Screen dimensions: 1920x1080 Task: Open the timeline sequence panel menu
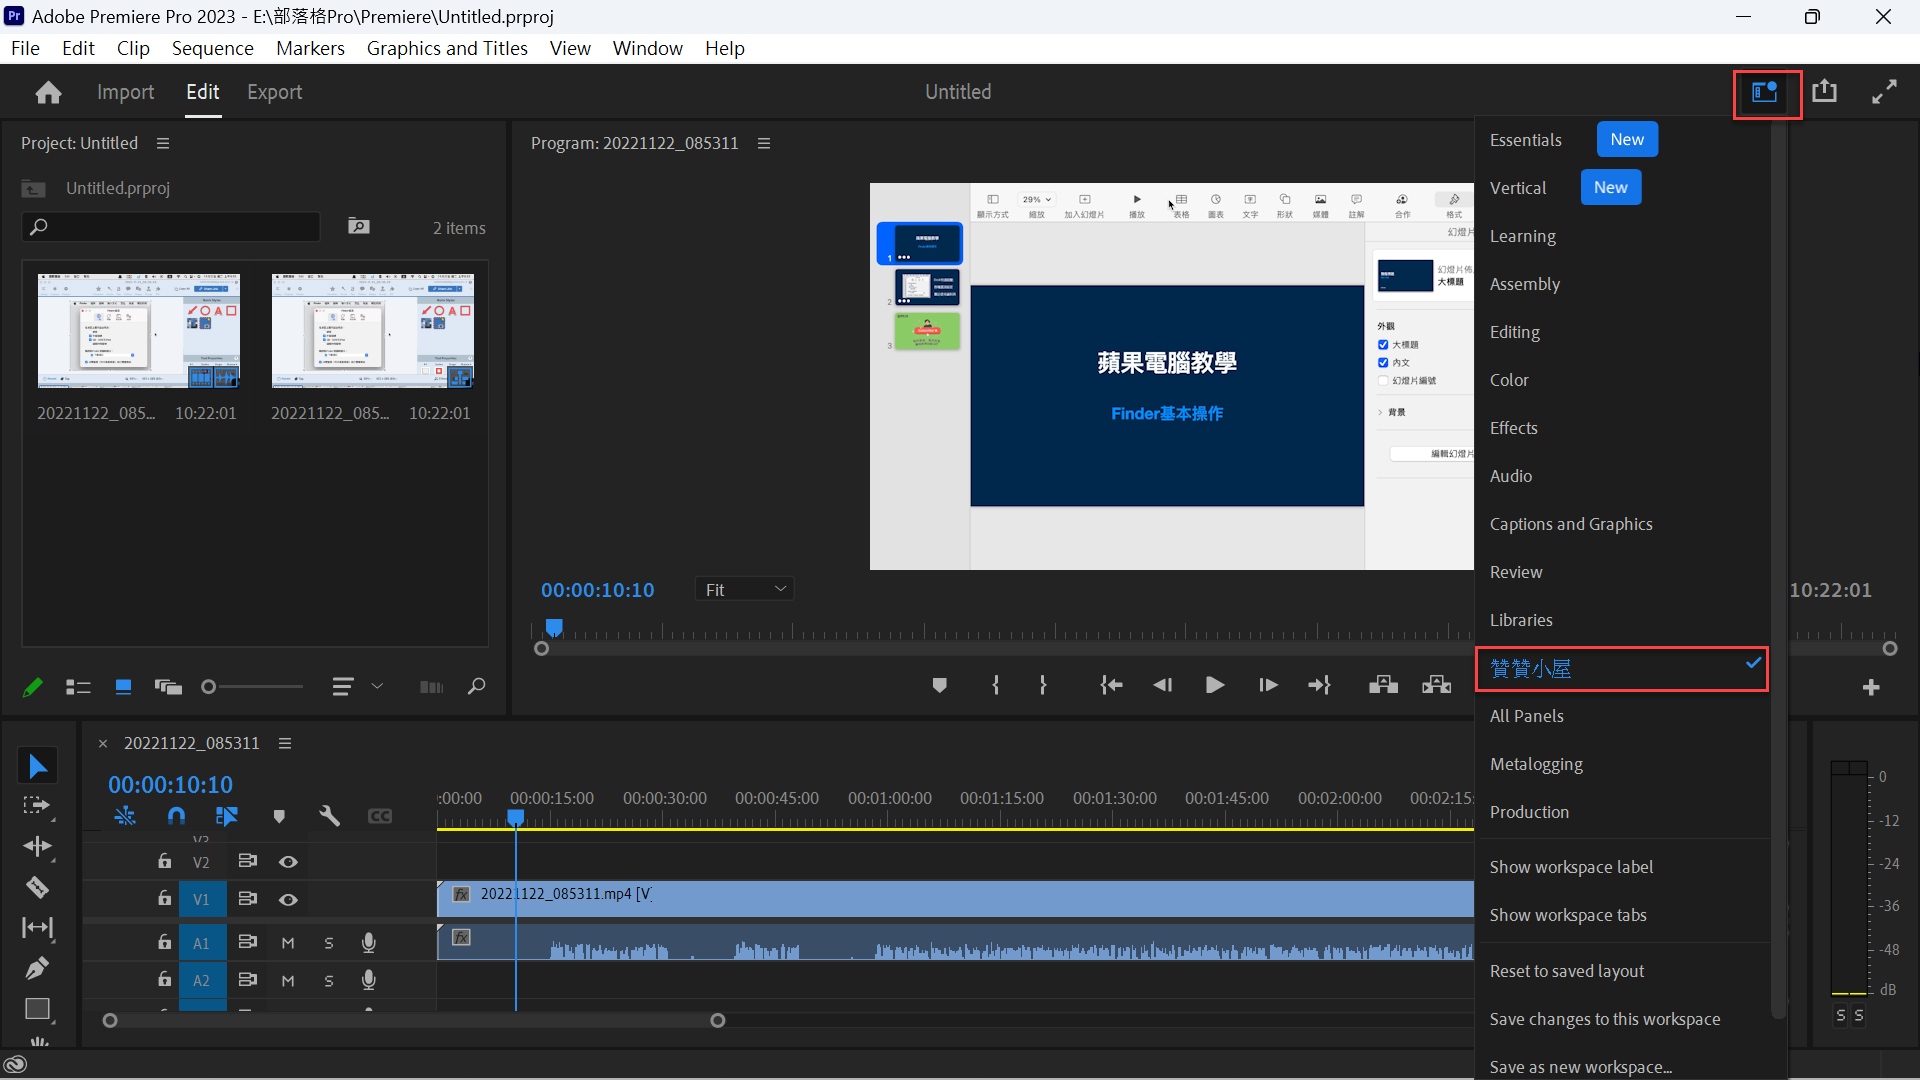[x=285, y=744]
